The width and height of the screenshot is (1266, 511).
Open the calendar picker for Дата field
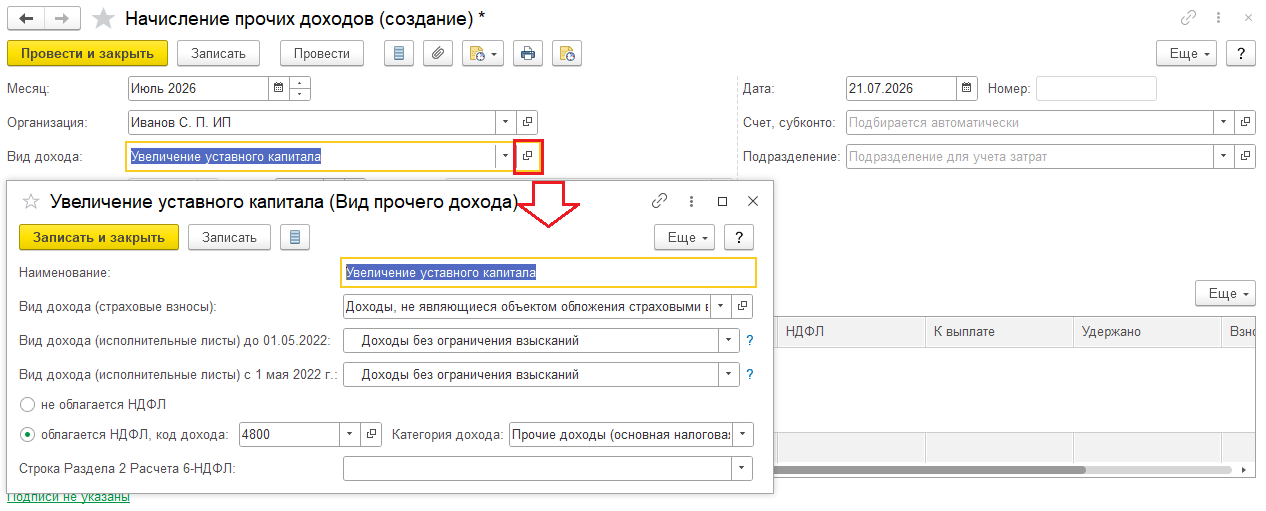pyautogui.click(x=966, y=88)
